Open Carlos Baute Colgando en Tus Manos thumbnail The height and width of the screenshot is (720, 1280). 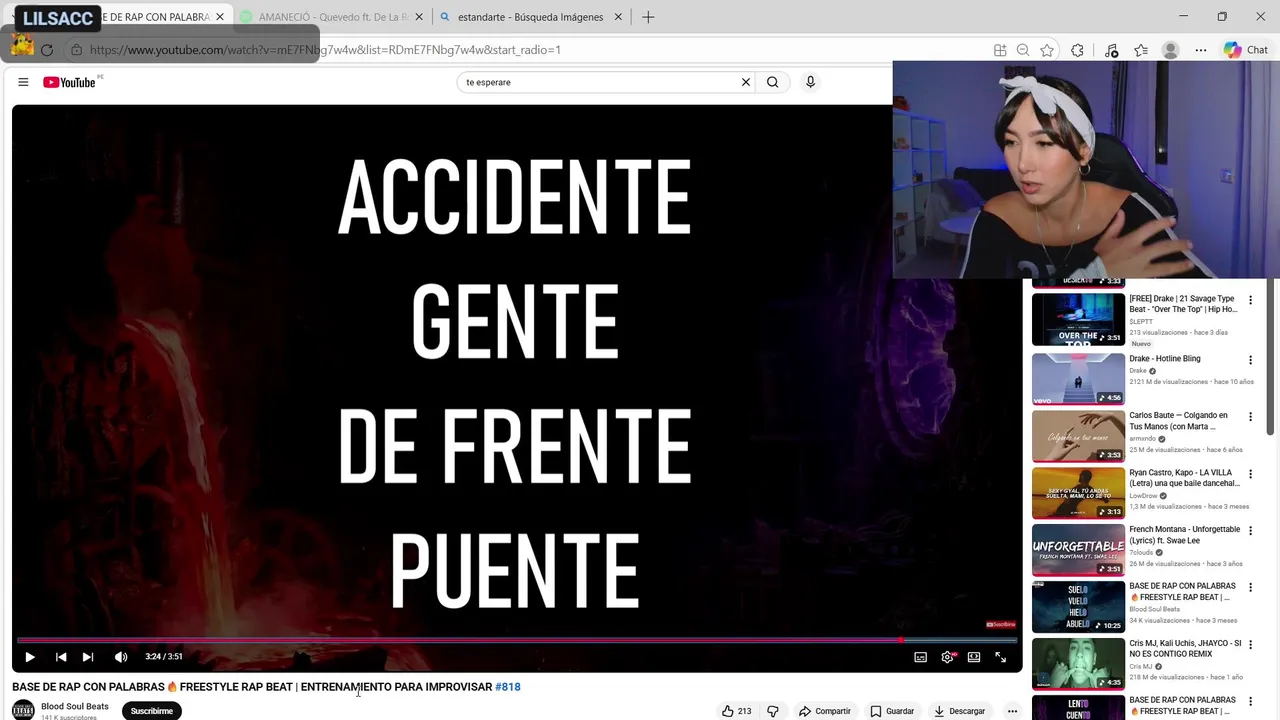pos(1078,436)
